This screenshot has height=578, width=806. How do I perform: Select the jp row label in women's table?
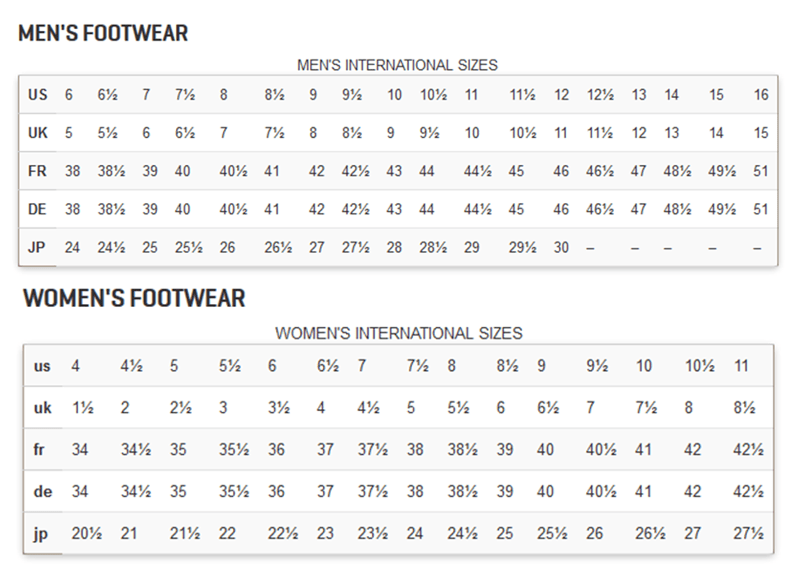point(41,534)
